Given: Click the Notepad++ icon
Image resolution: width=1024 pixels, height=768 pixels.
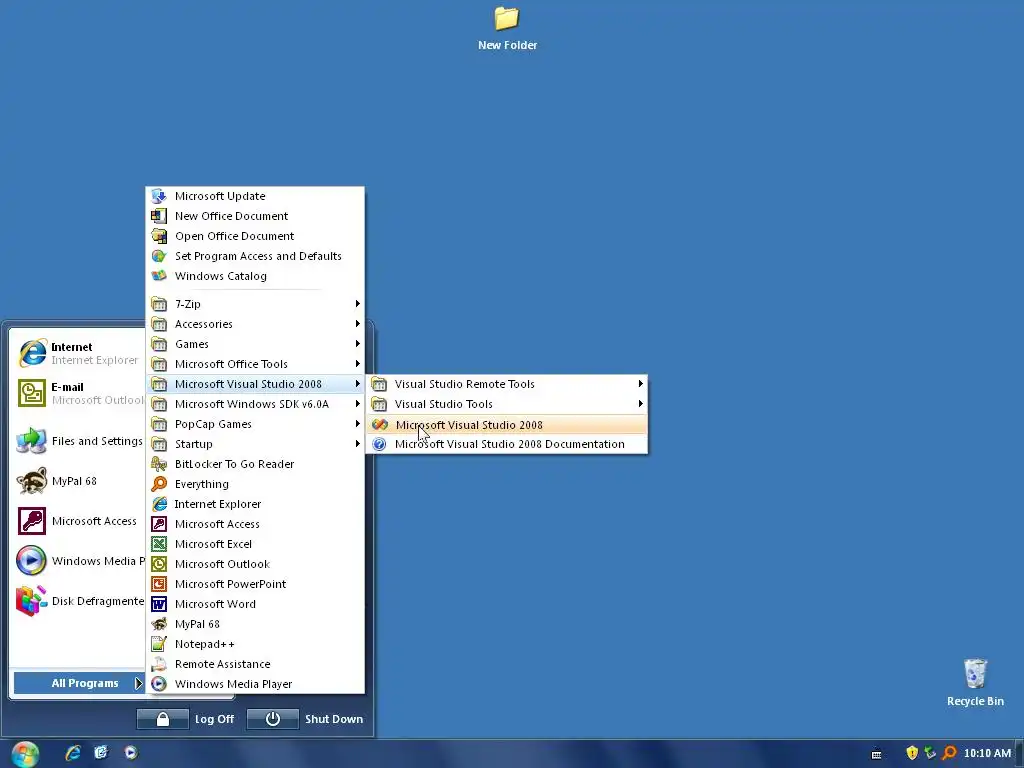Looking at the screenshot, I should [159, 644].
